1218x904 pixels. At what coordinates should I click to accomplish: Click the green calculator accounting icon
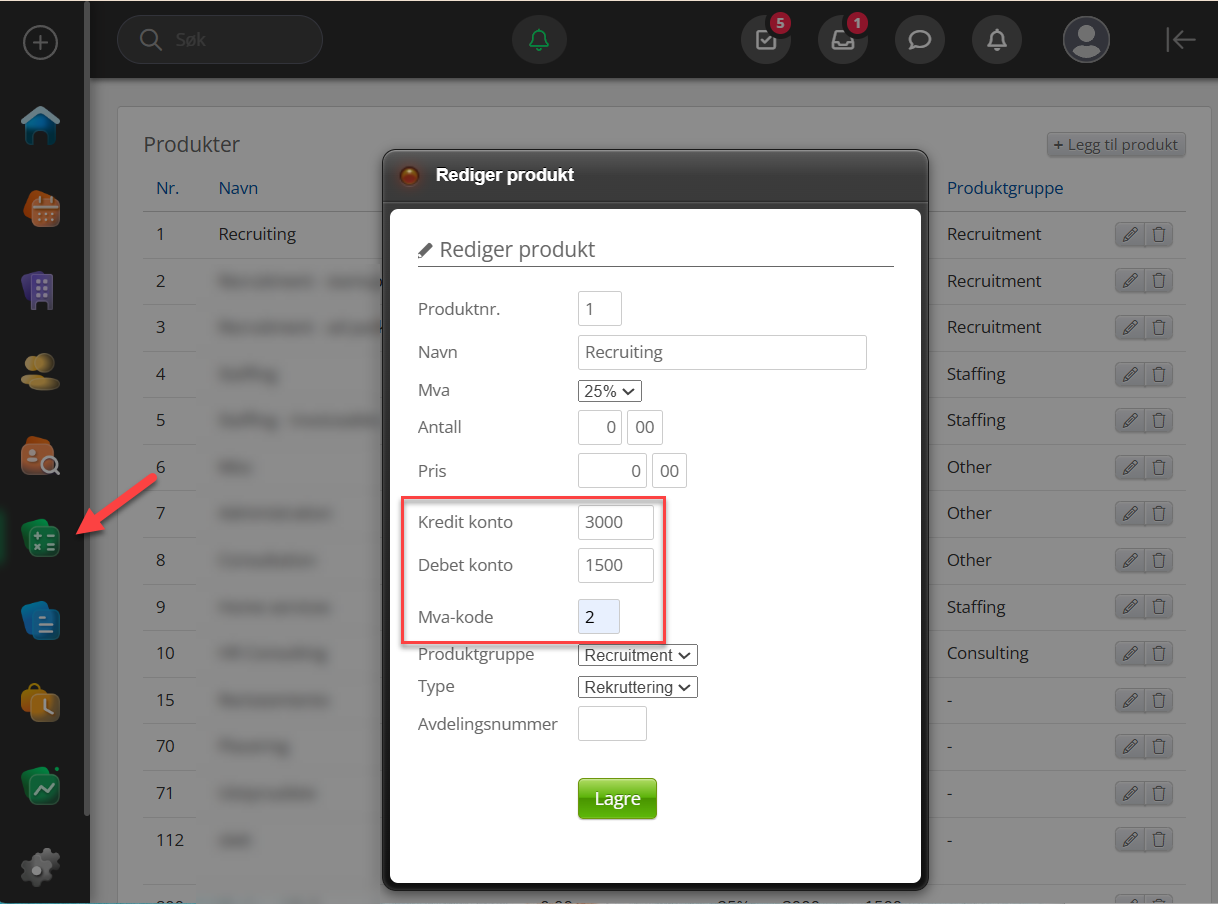click(41, 539)
